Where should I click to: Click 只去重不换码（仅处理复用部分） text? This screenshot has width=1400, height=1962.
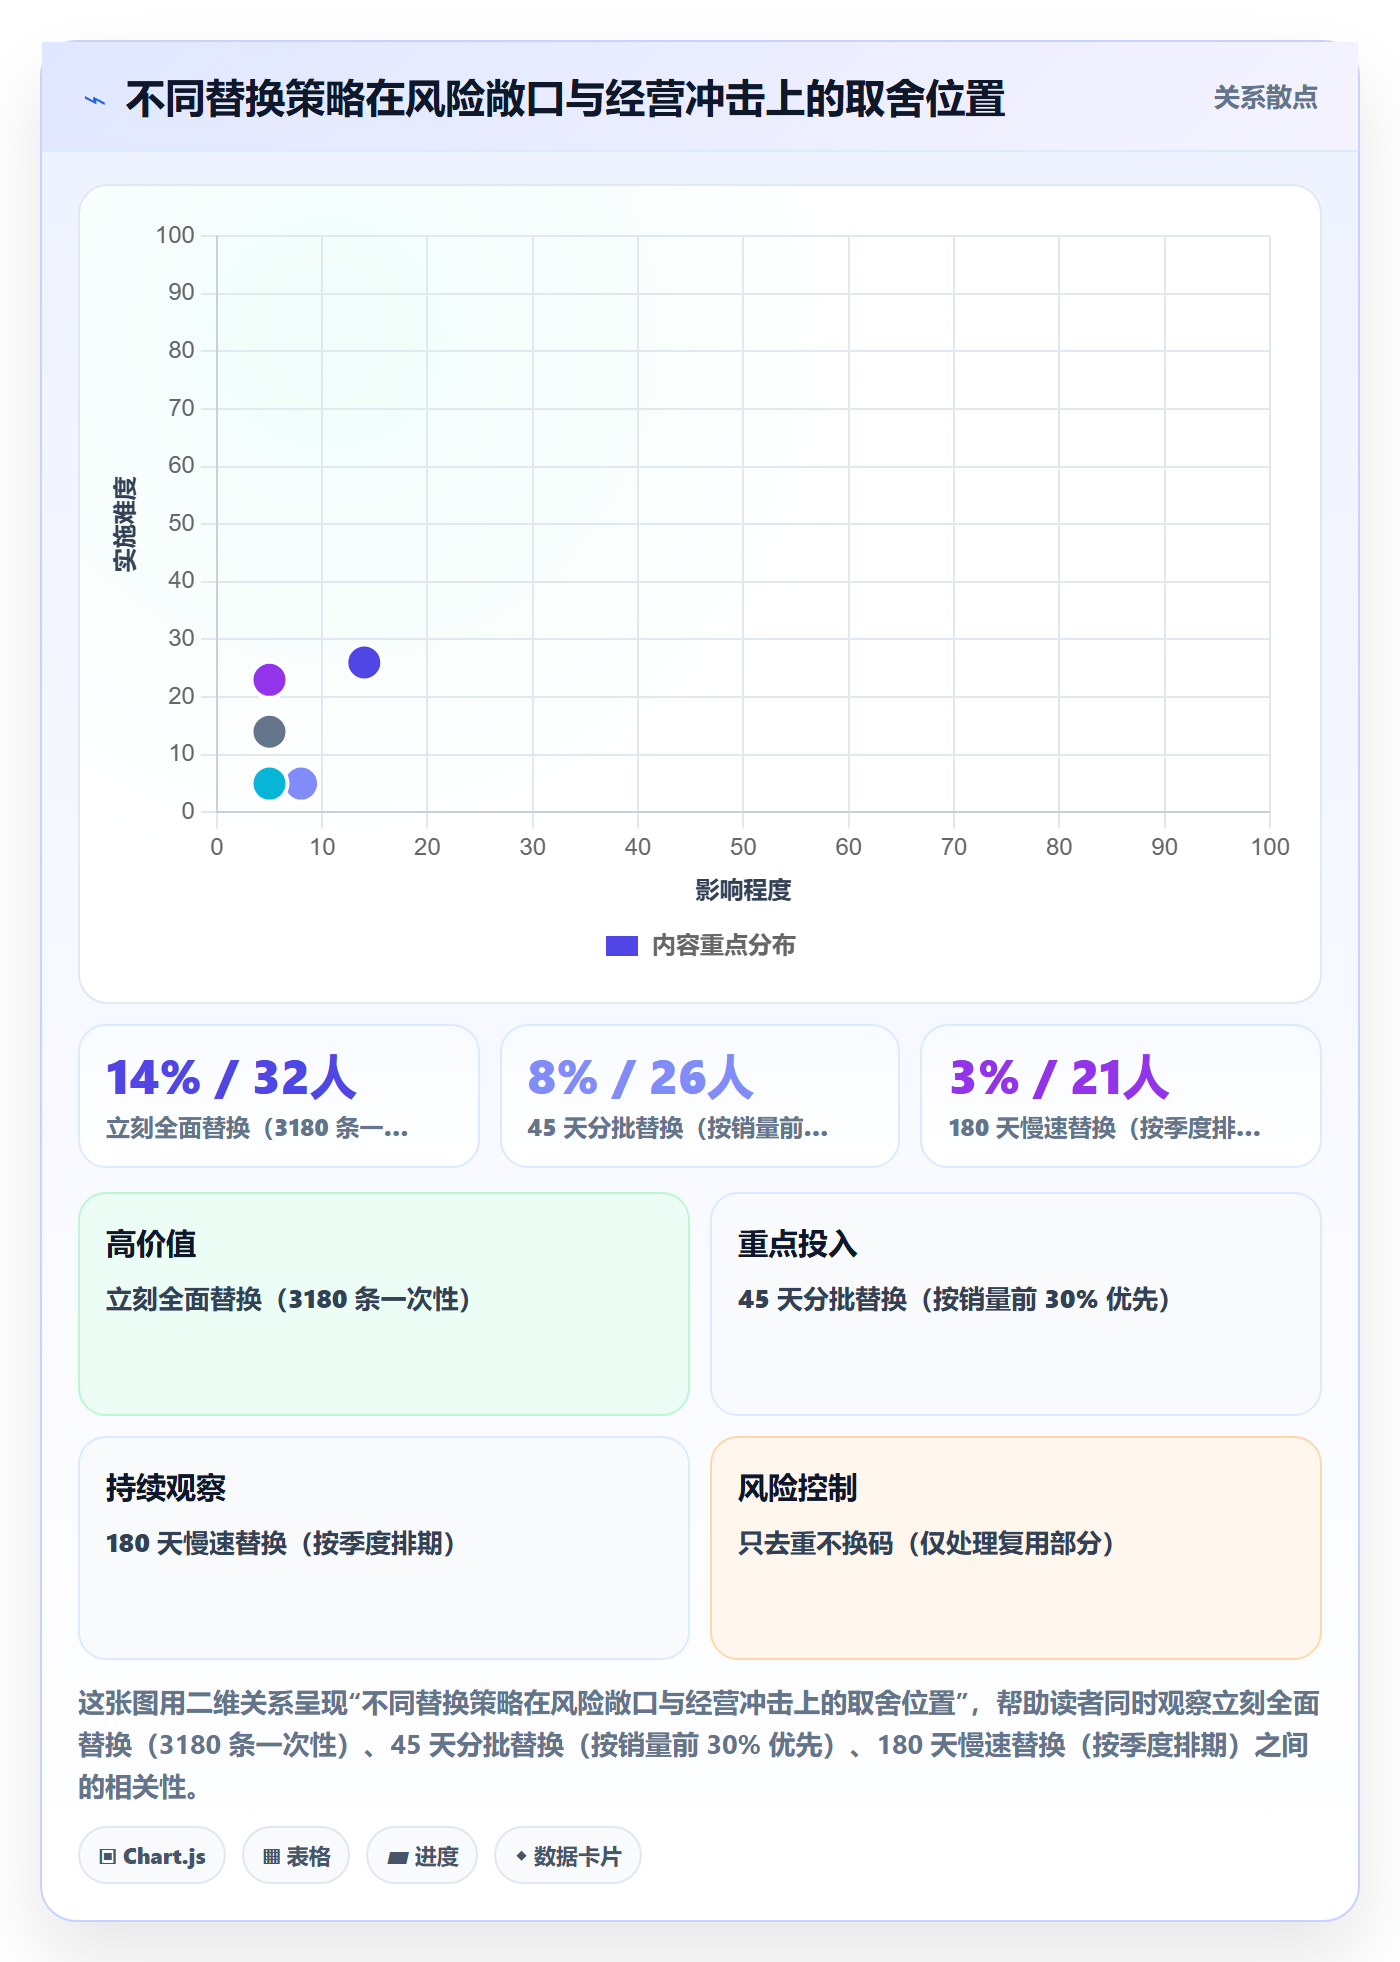[927, 1543]
